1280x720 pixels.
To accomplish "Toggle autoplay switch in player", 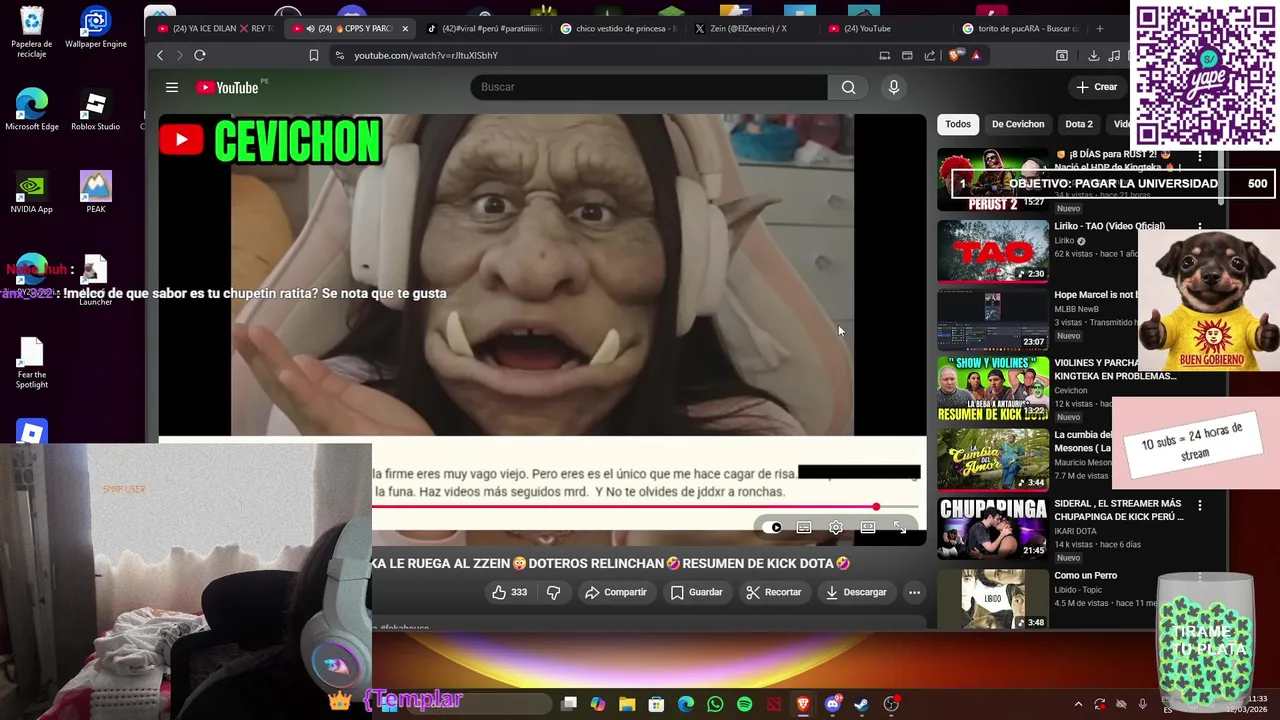I will 771,527.
